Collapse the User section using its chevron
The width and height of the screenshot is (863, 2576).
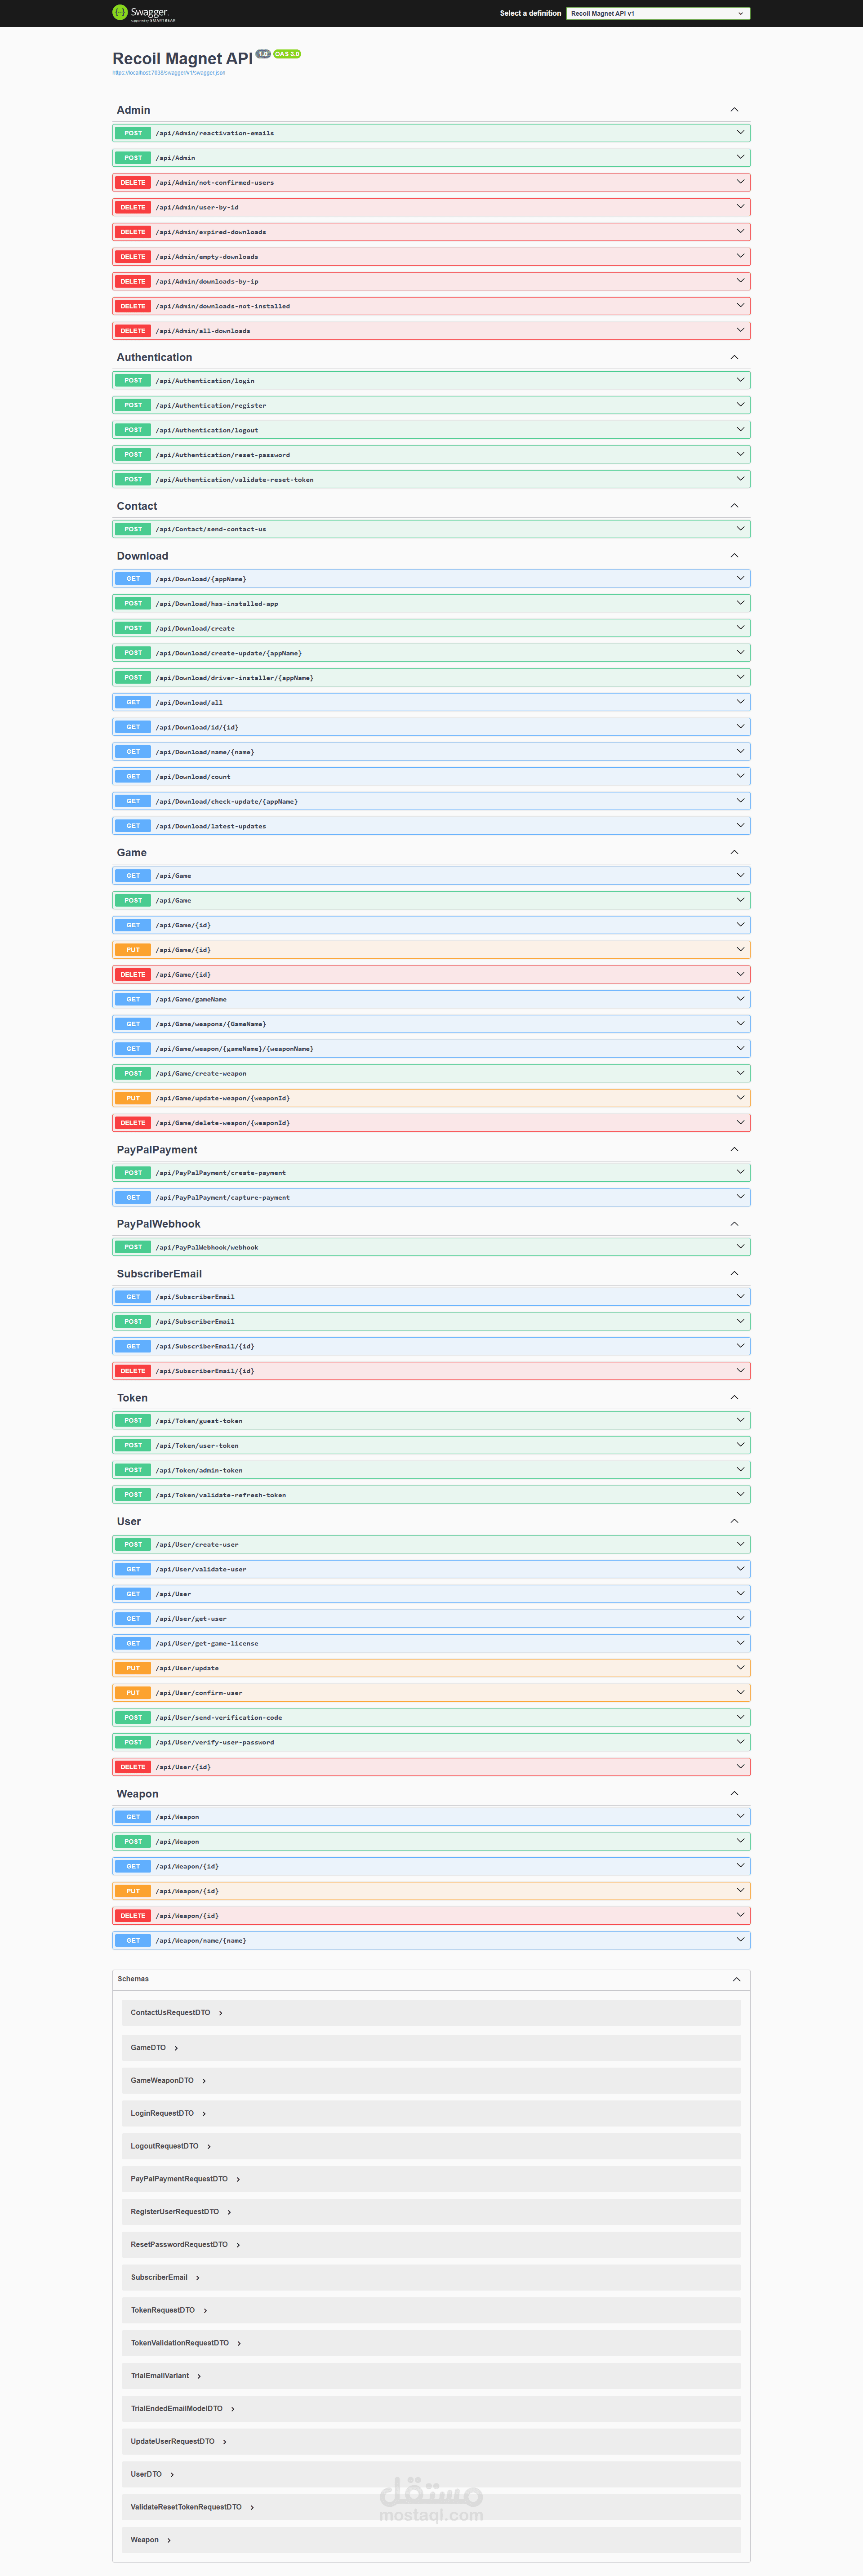(x=734, y=1521)
